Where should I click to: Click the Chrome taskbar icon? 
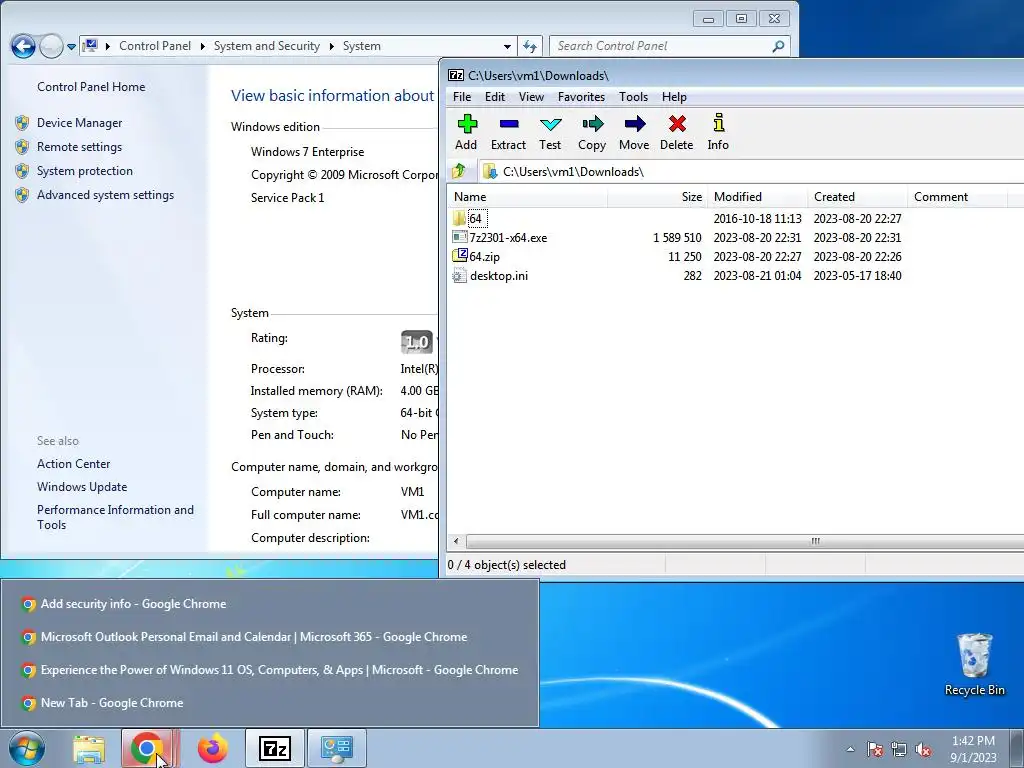(146, 748)
